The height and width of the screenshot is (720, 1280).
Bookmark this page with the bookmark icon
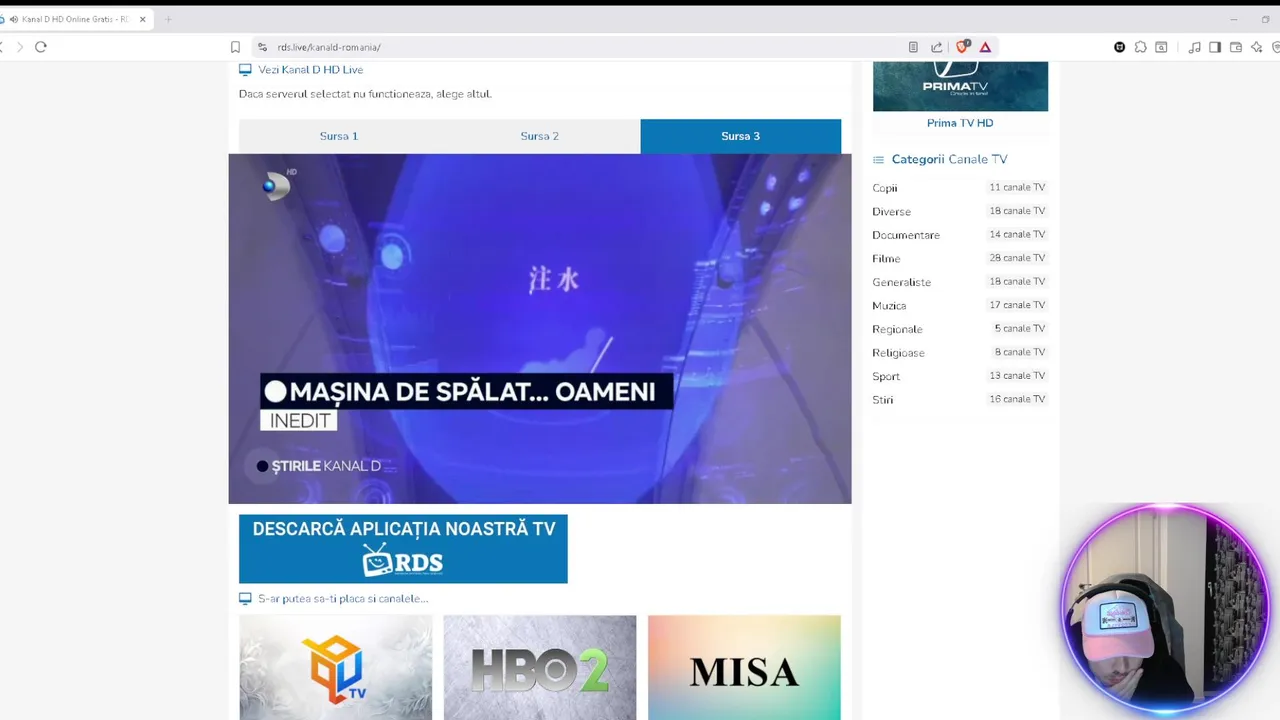pyautogui.click(x=235, y=47)
